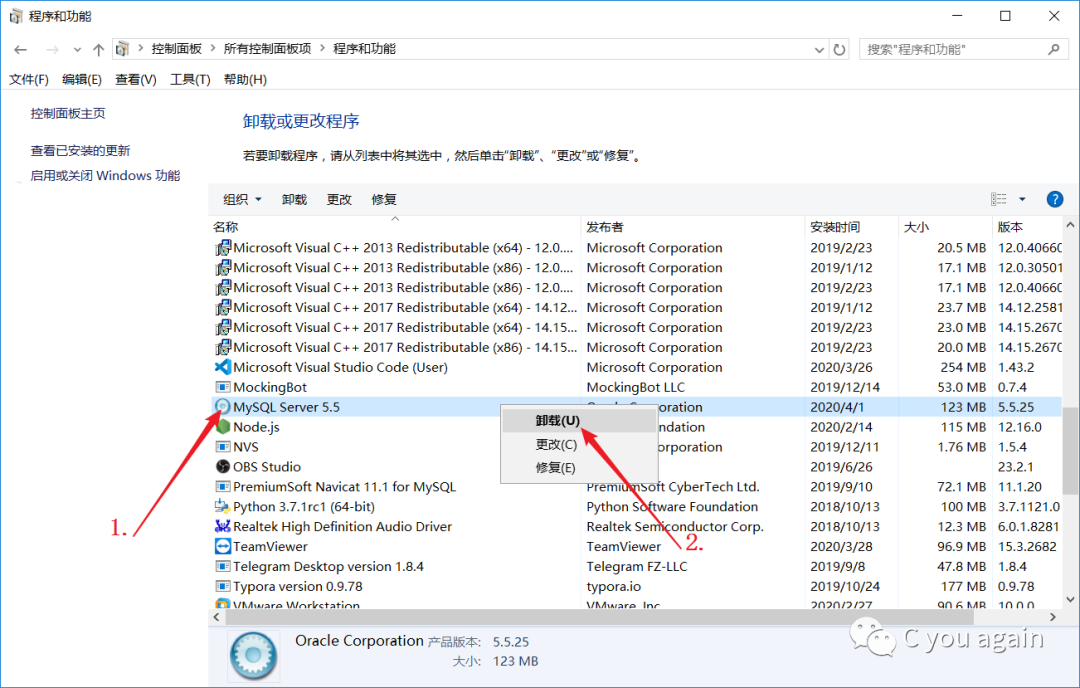Open the 文件(F) menu

pos(29,80)
